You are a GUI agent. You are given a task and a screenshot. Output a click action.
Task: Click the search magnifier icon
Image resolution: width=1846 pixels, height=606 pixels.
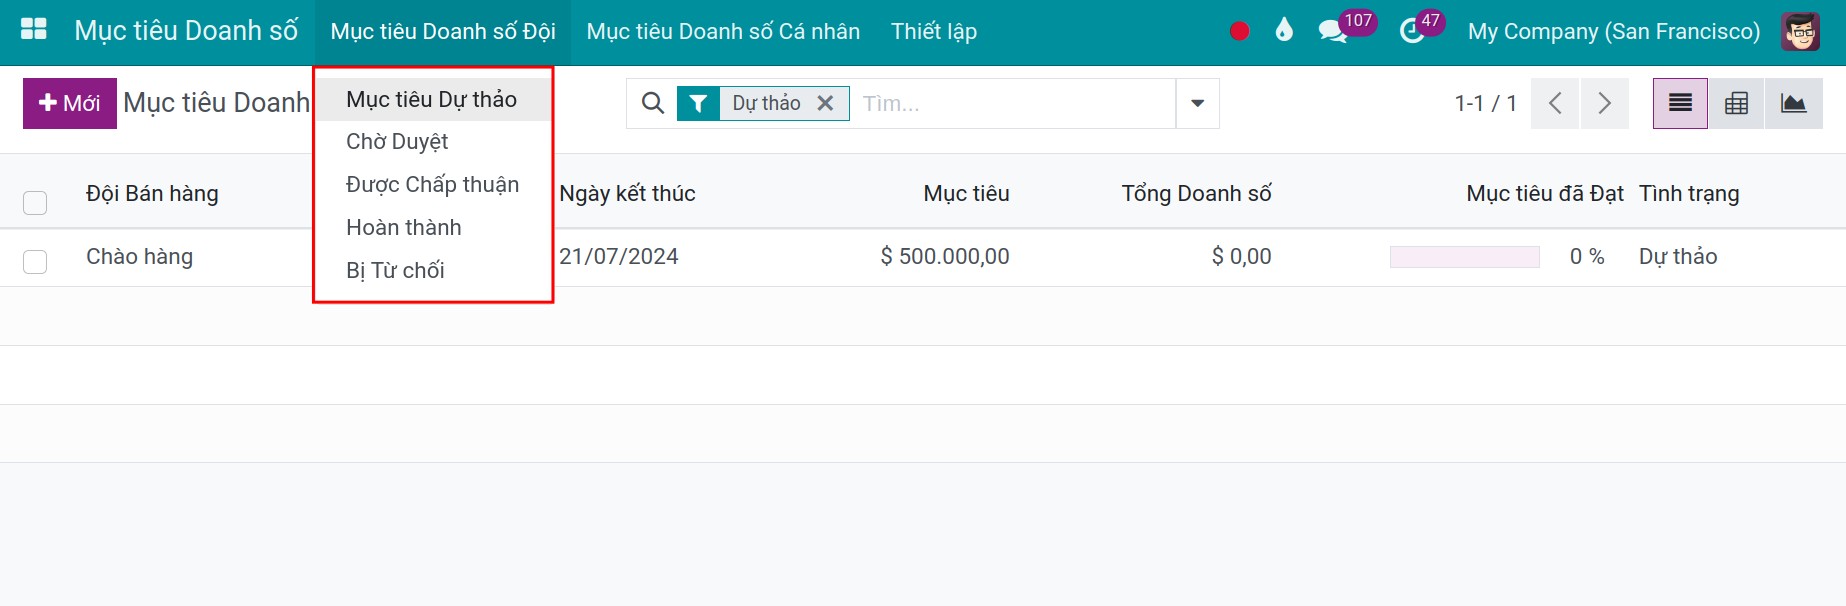coord(653,103)
